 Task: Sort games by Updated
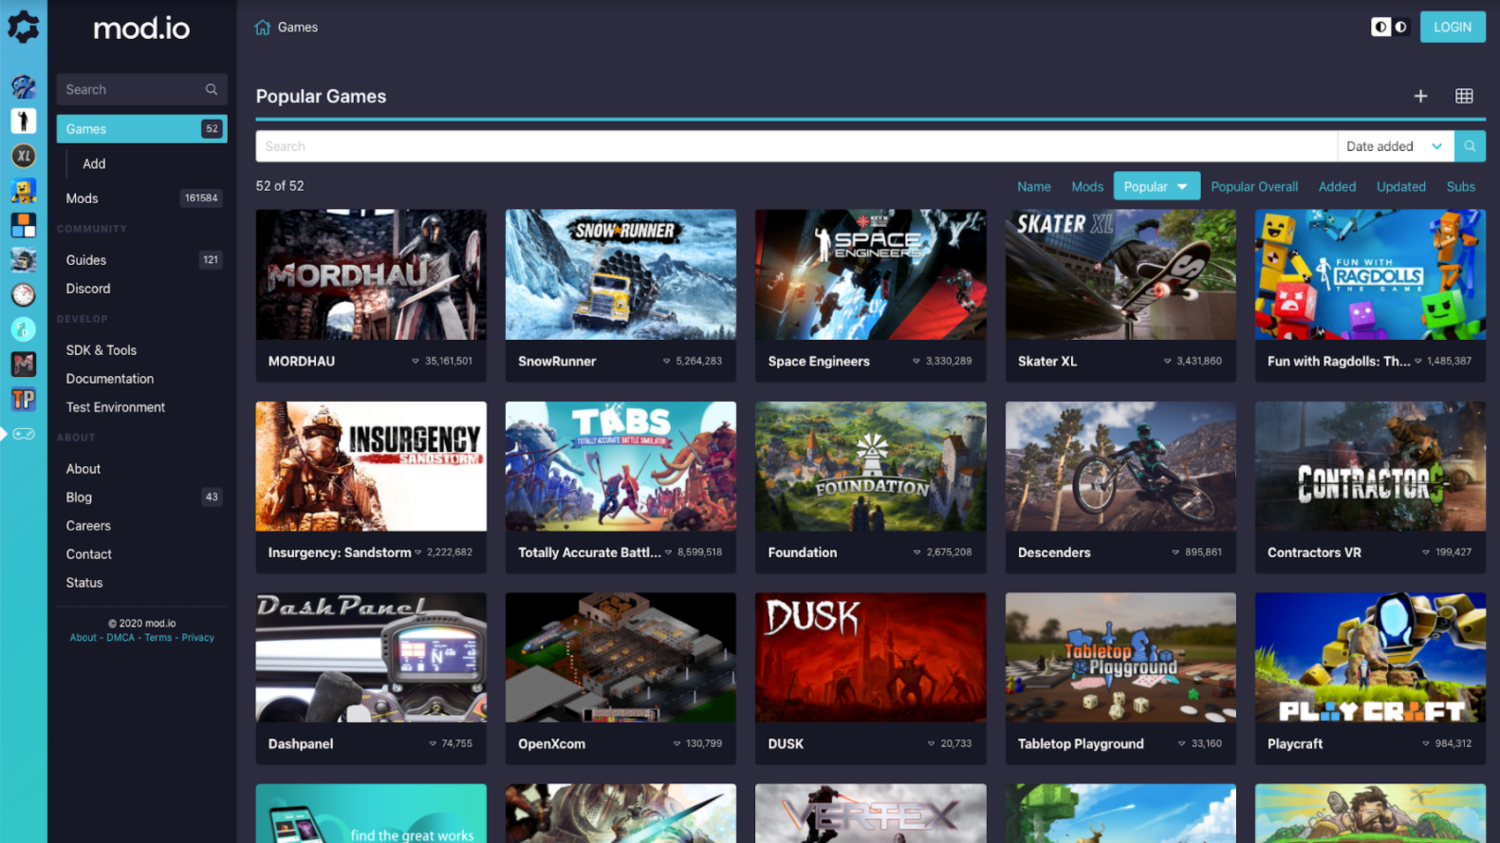(x=1401, y=187)
